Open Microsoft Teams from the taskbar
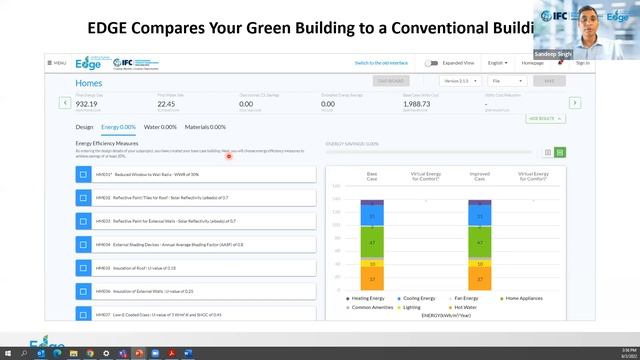Screen dimensions: 640x360 (122, 353)
